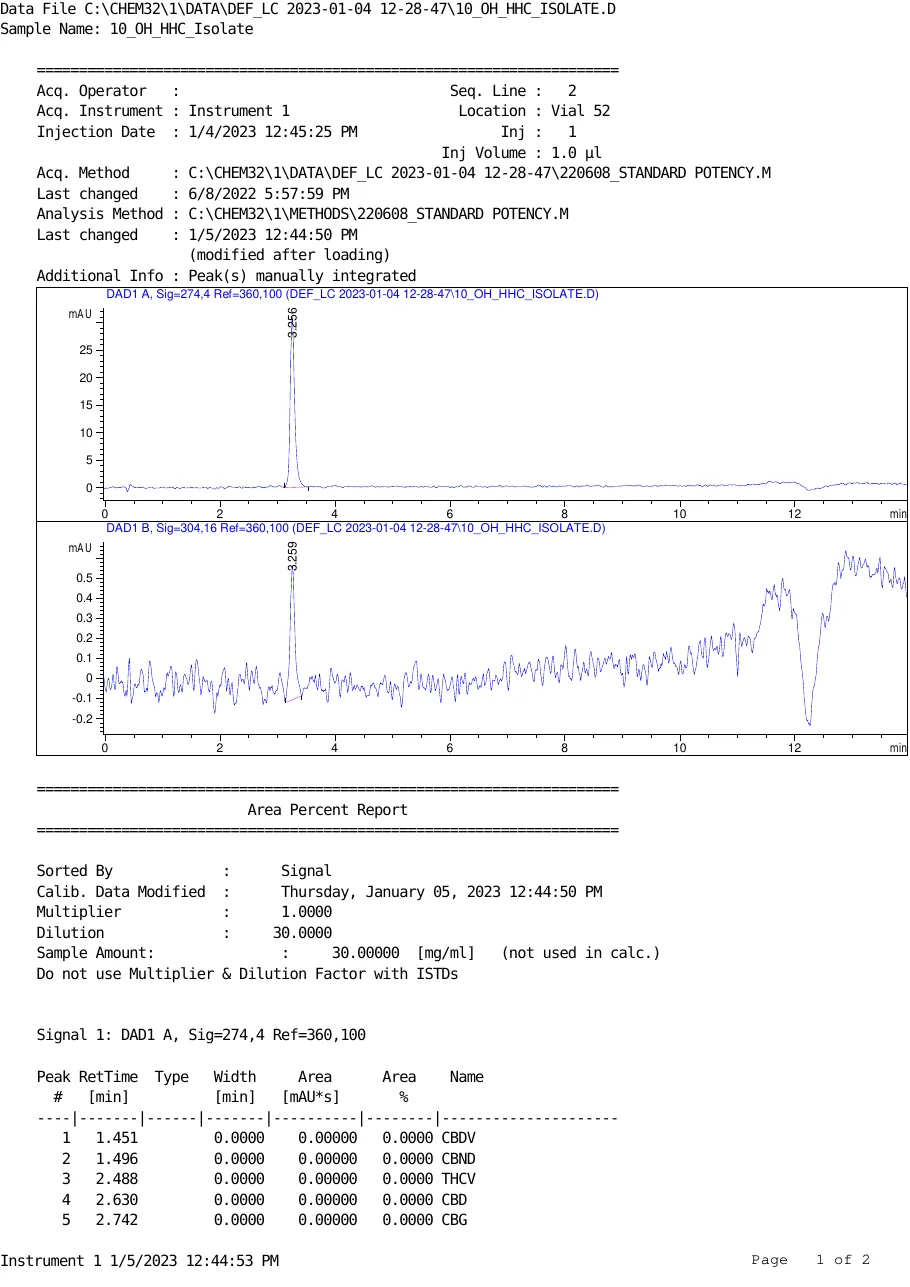Click Peak(s) manually integrated info line
The width and height of the screenshot is (910, 1287).
(302, 276)
